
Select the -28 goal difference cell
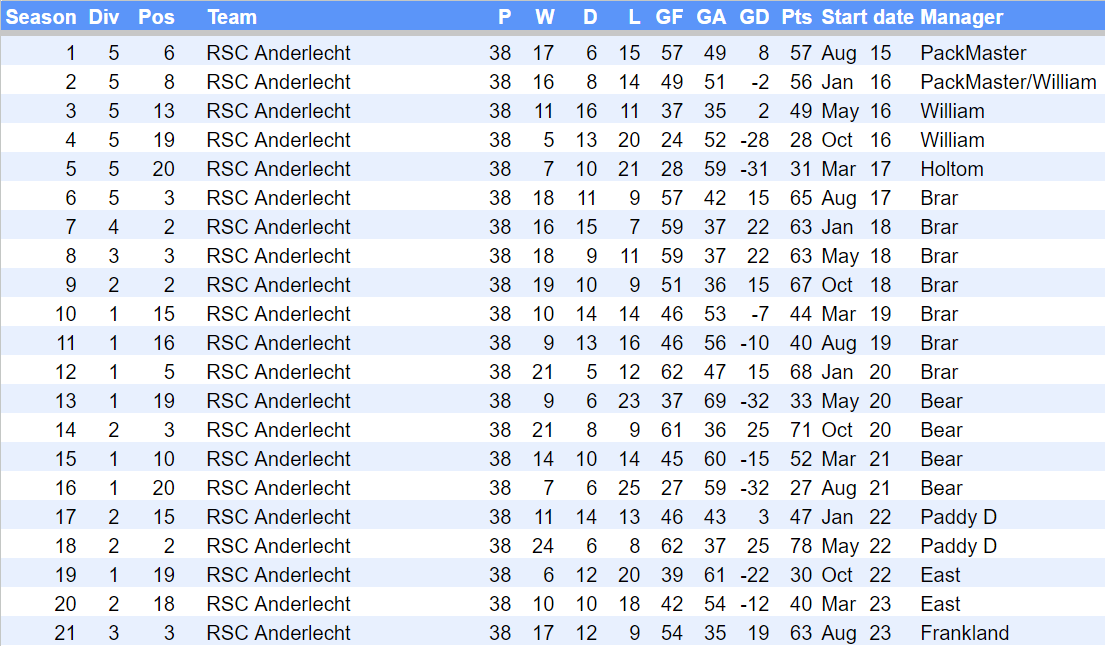pos(755,140)
